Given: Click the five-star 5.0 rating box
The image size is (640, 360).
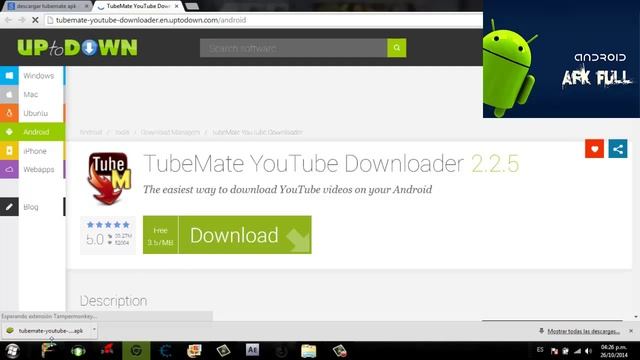Looking at the screenshot, I should pyautogui.click(x=108, y=235).
